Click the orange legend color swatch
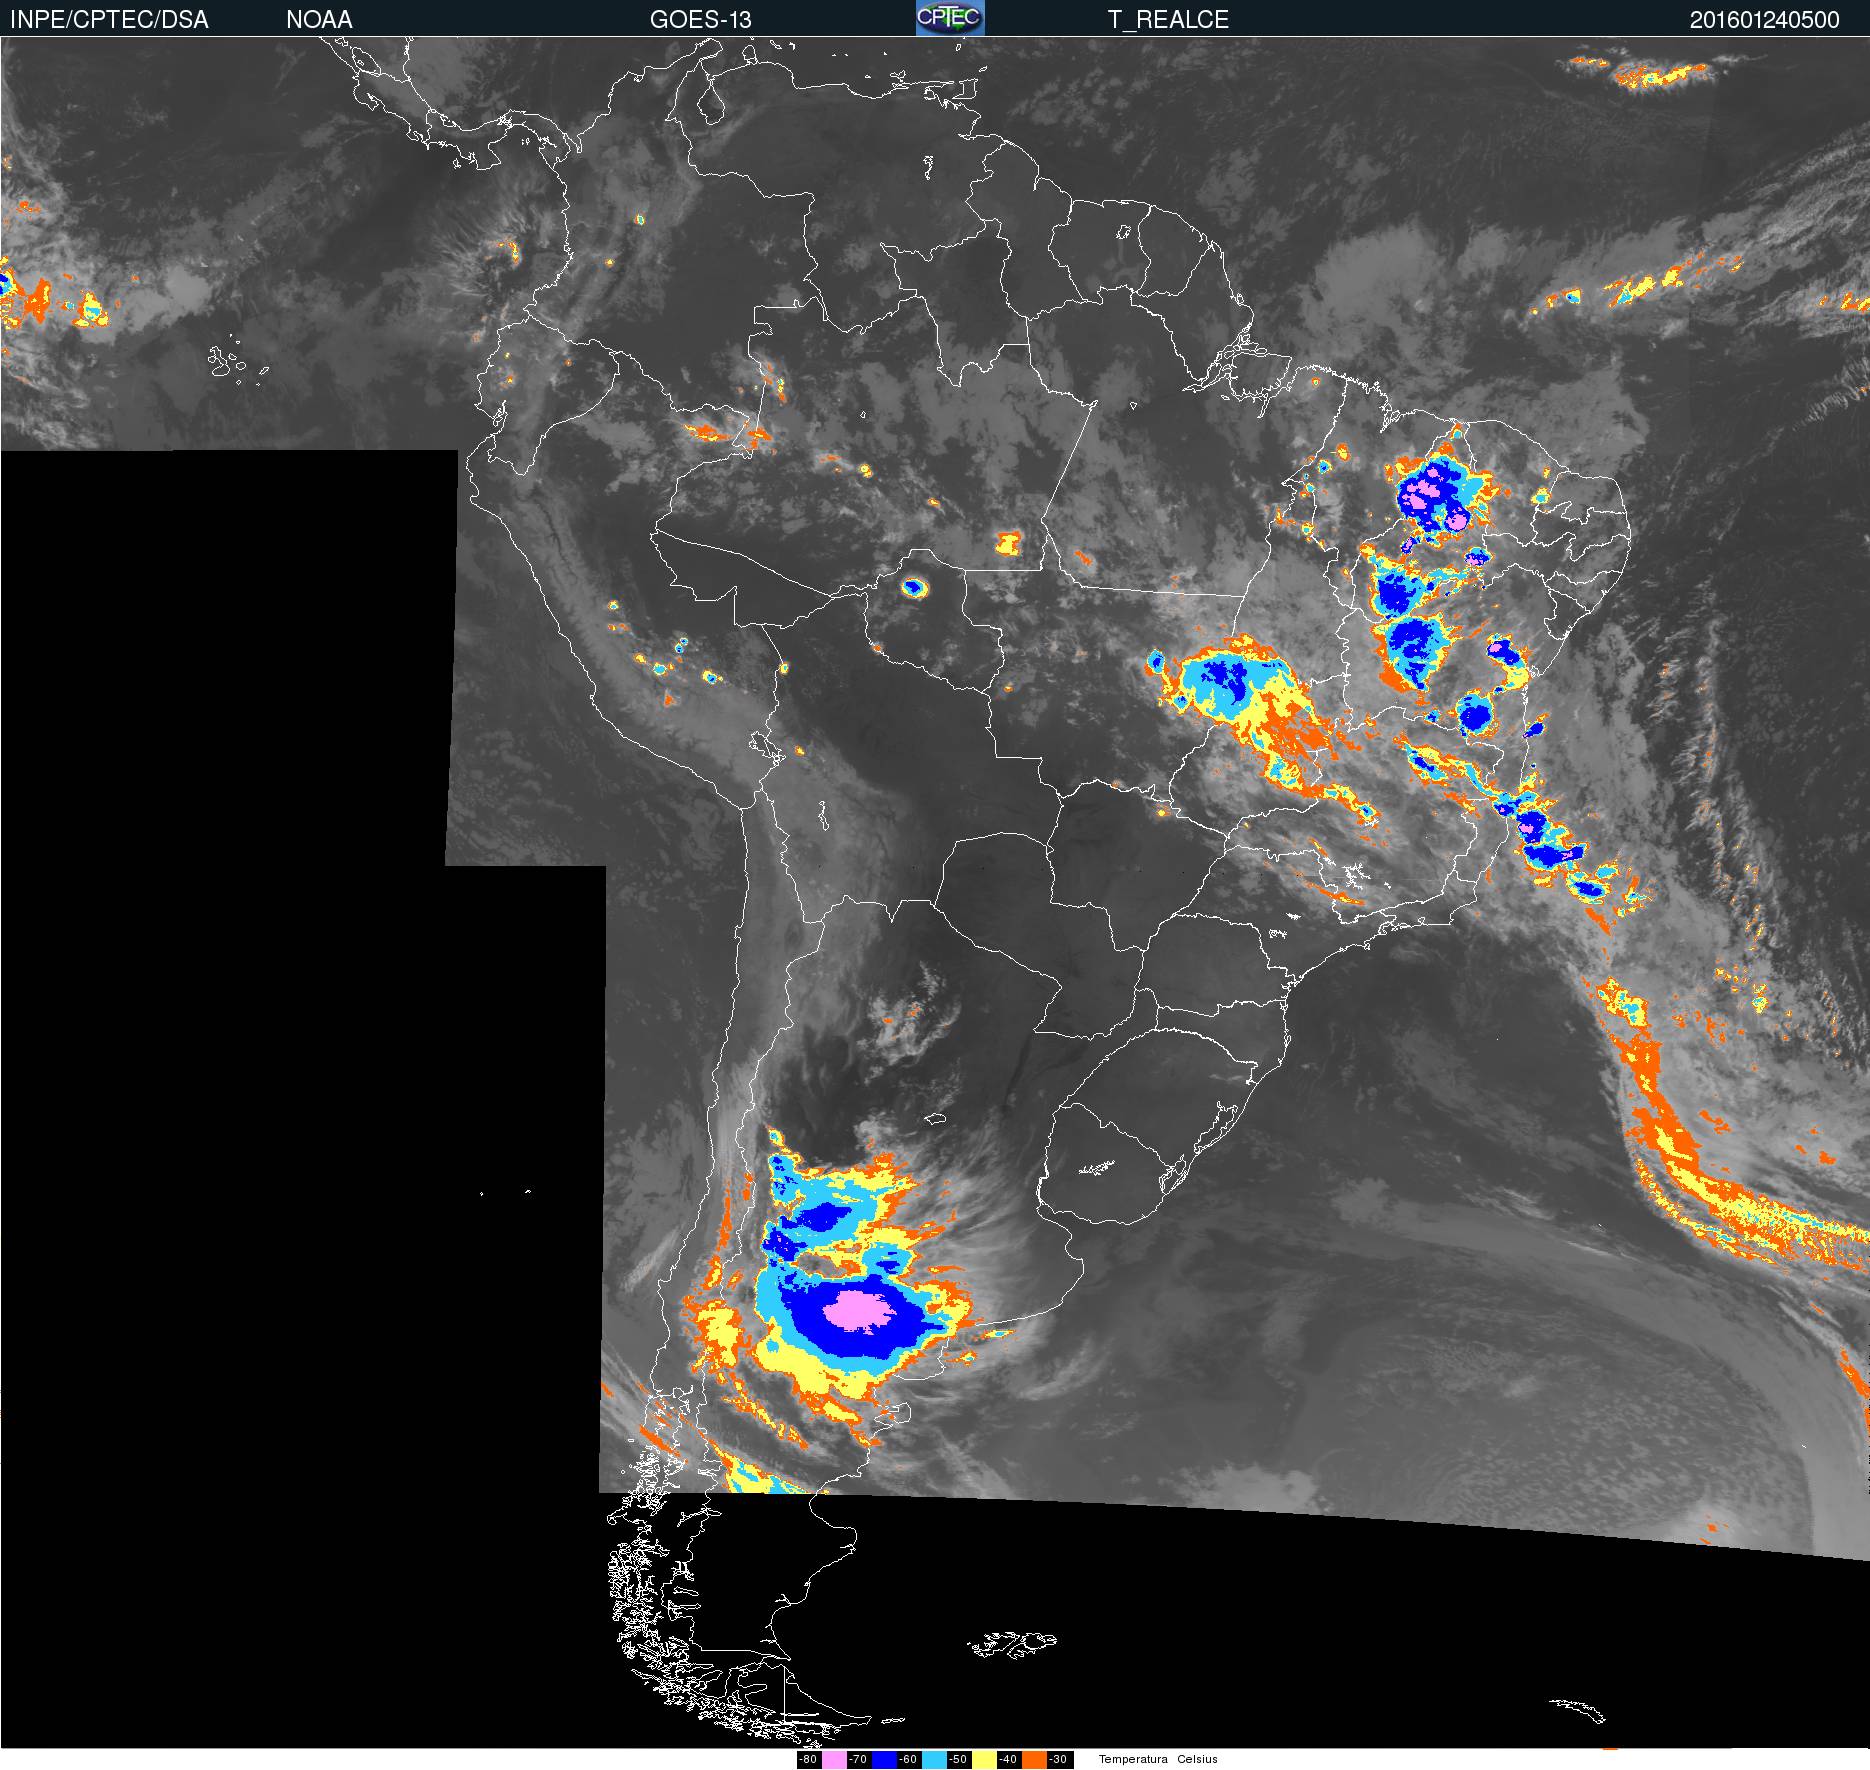Screen dimensions: 1870x1770 [x=1034, y=1760]
